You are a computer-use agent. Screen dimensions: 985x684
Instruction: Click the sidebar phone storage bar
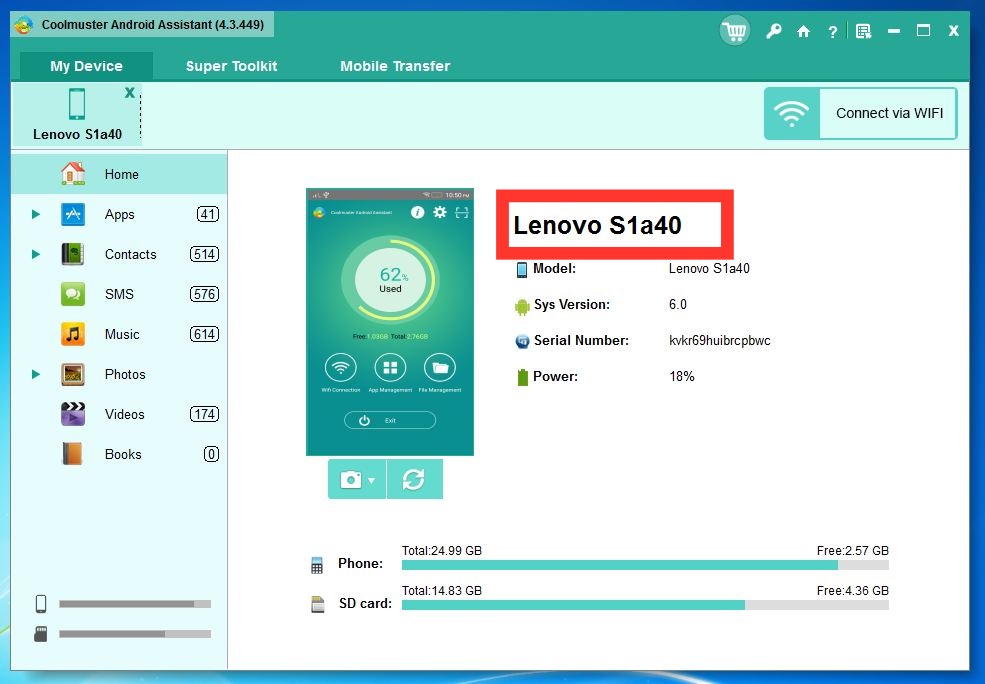point(135,604)
